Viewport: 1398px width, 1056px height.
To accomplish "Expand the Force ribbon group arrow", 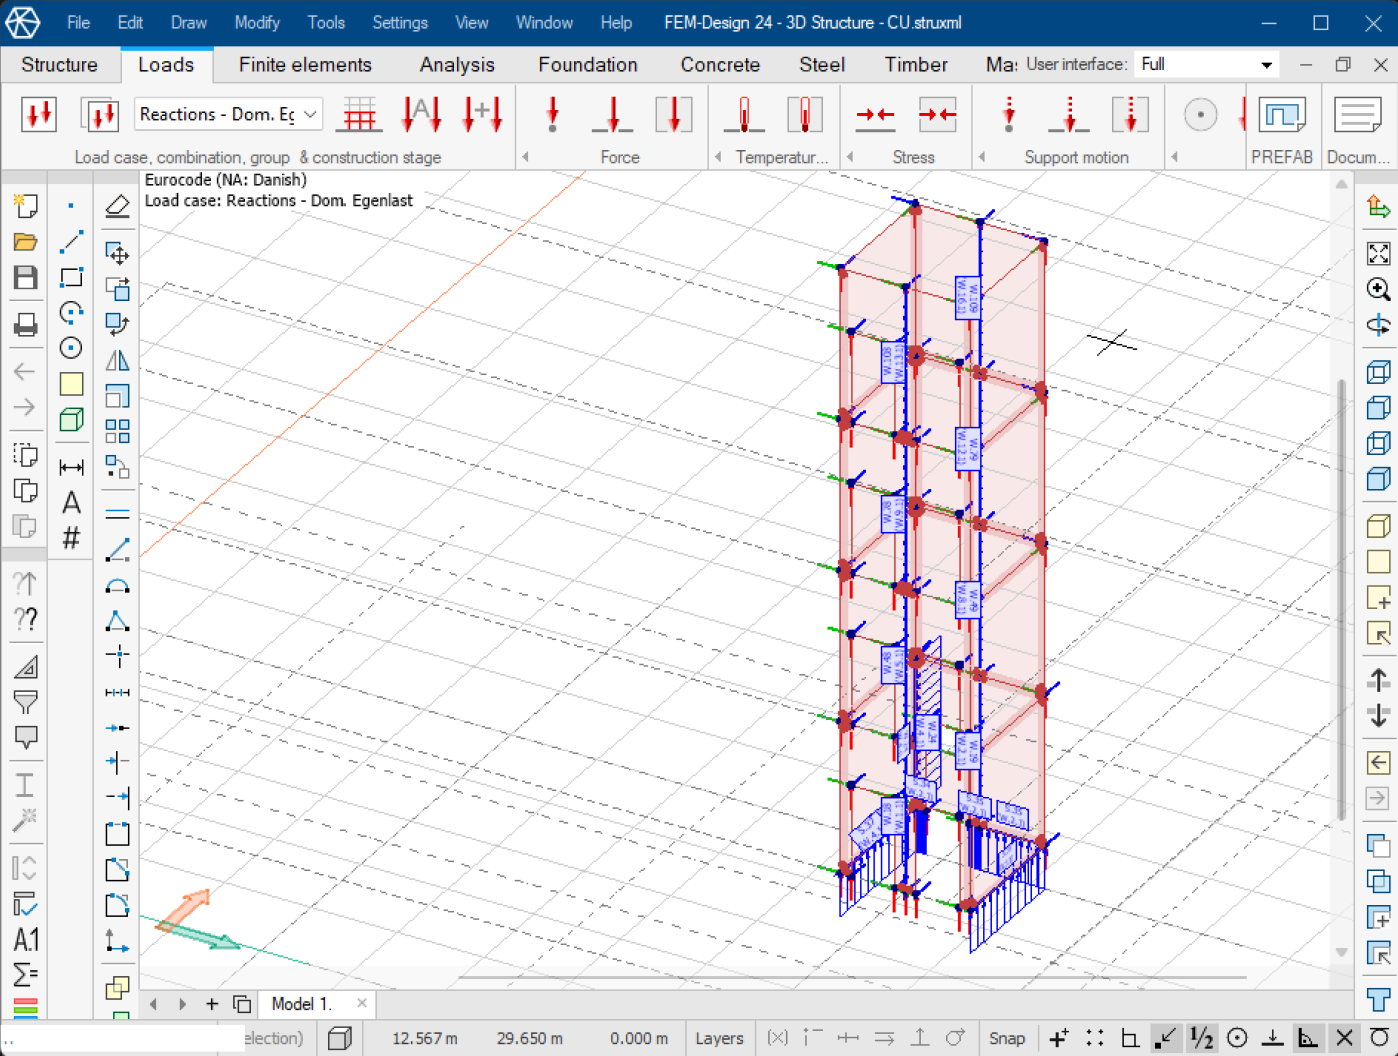I will pyautogui.click(x=526, y=157).
